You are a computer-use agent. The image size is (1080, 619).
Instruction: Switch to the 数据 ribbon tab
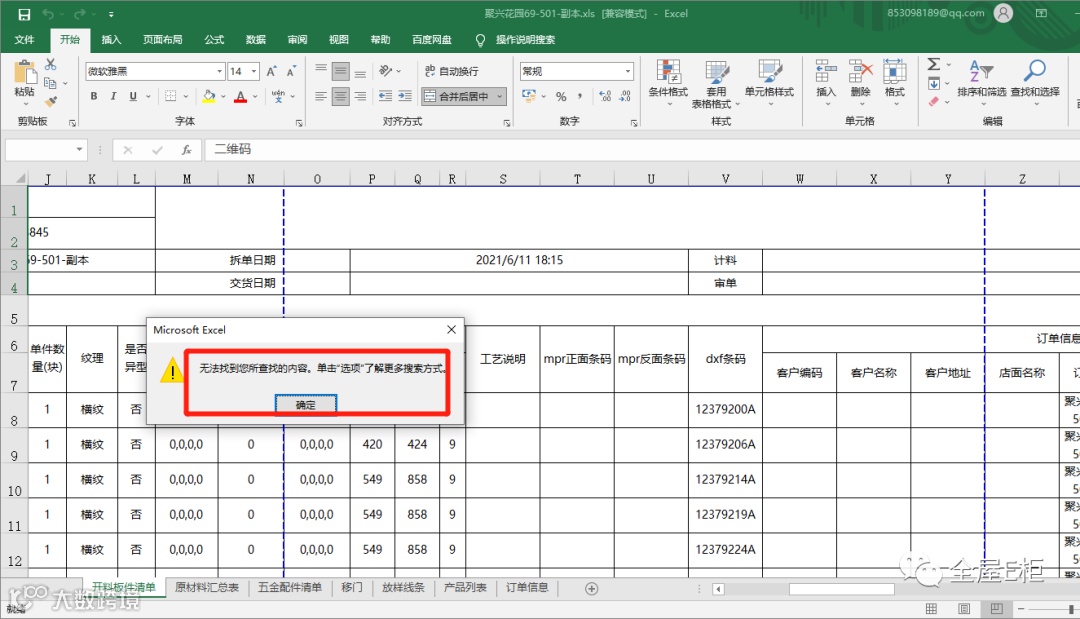click(256, 40)
